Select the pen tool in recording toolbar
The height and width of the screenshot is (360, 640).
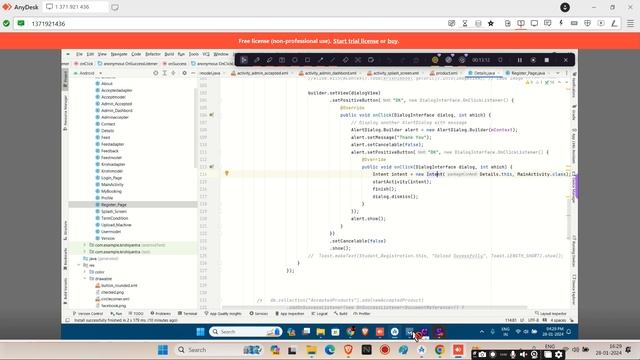(257, 60)
